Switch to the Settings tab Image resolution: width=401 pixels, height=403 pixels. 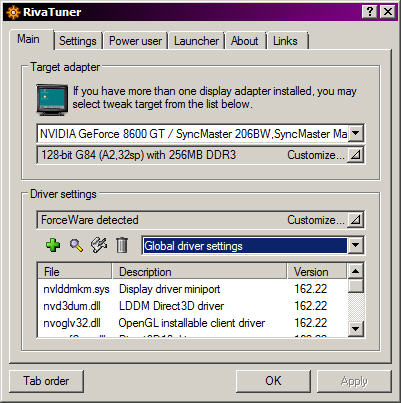78,41
